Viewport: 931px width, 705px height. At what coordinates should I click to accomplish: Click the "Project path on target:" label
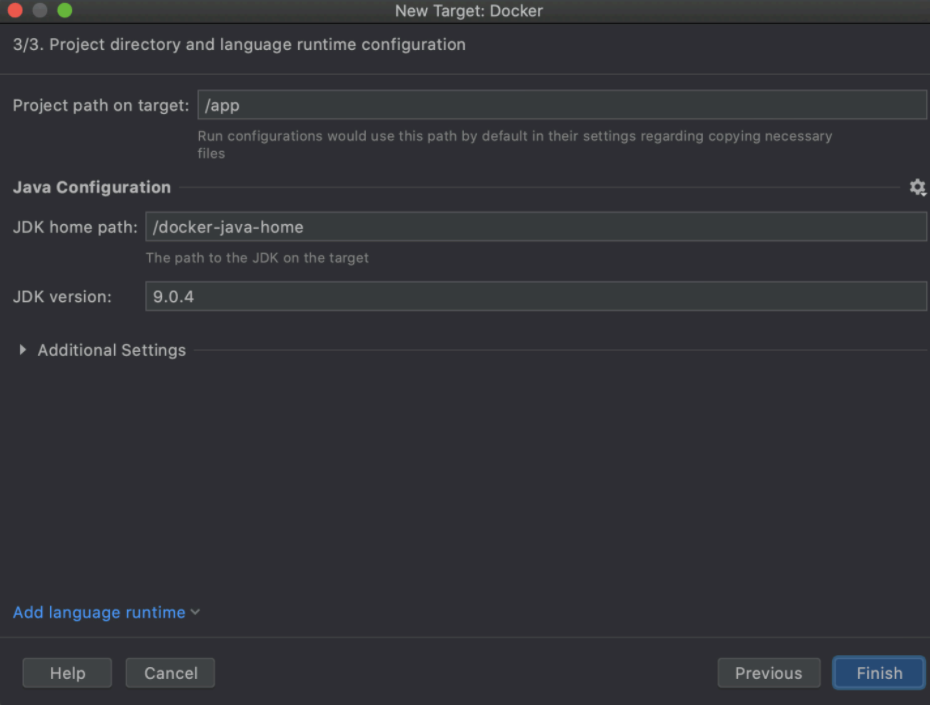tap(101, 105)
